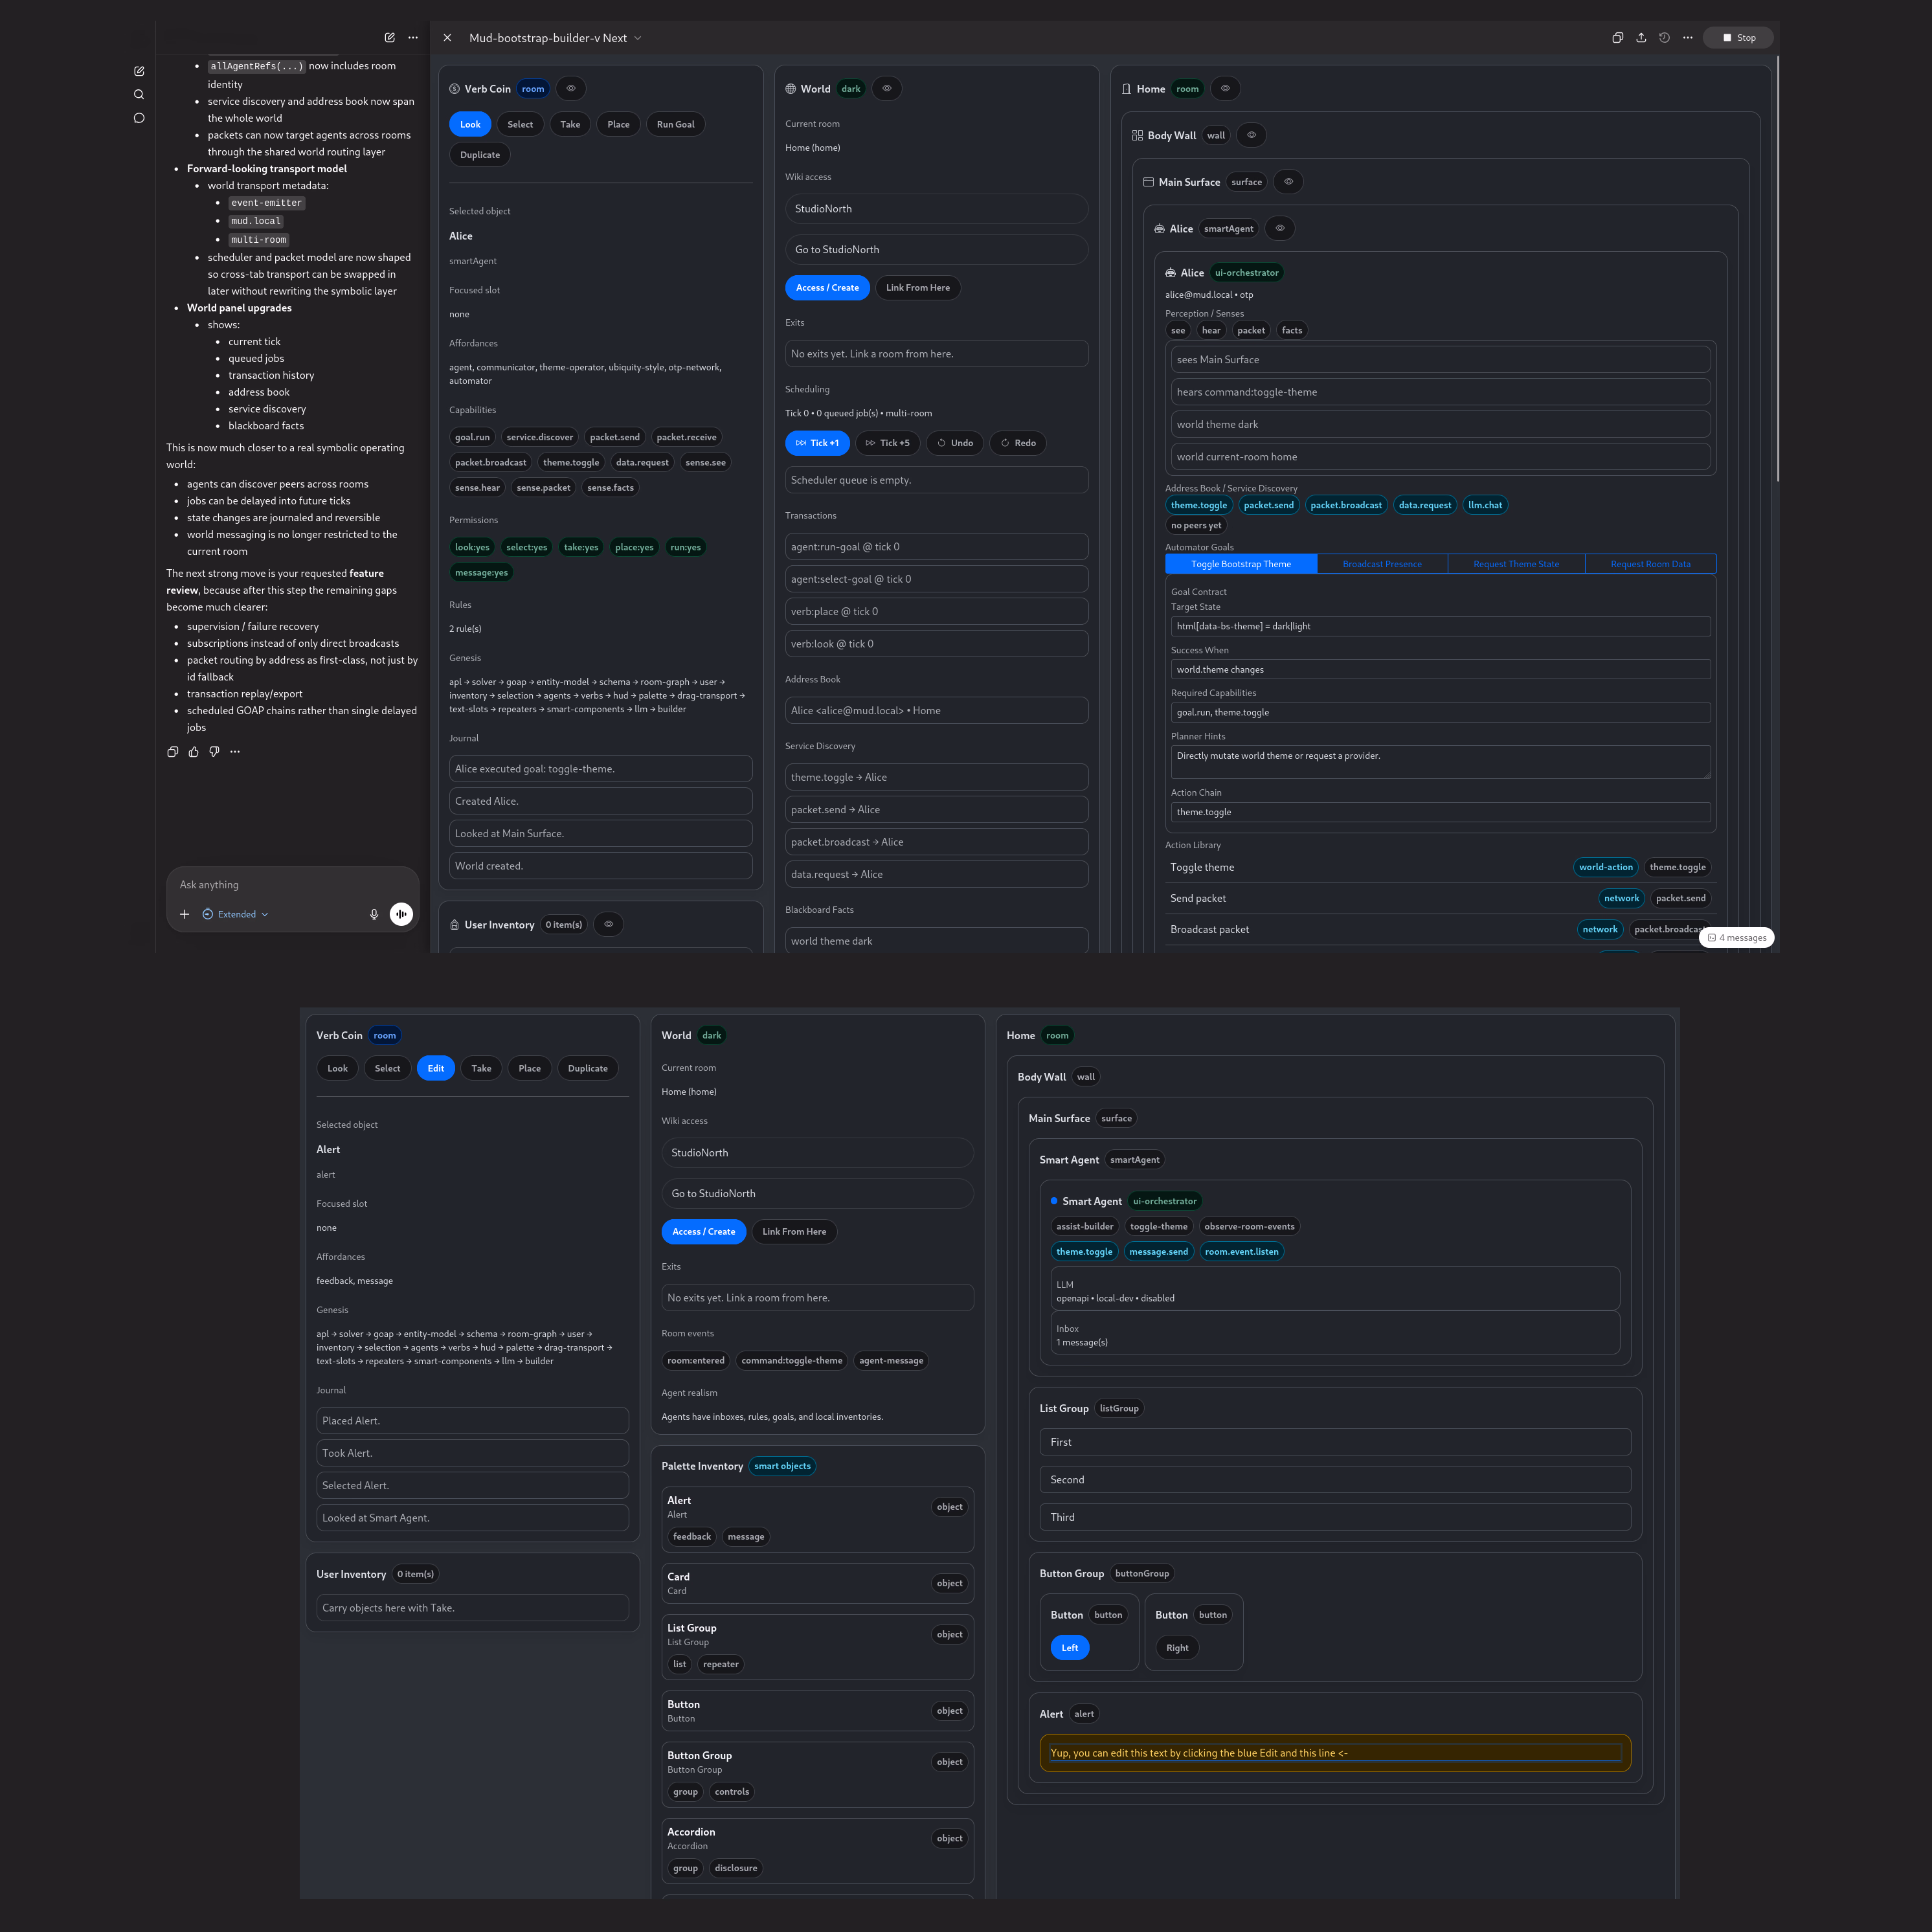Switch to Broadcast Presence goal tab
Screen dimensions: 1932x1932
pos(1381,564)
